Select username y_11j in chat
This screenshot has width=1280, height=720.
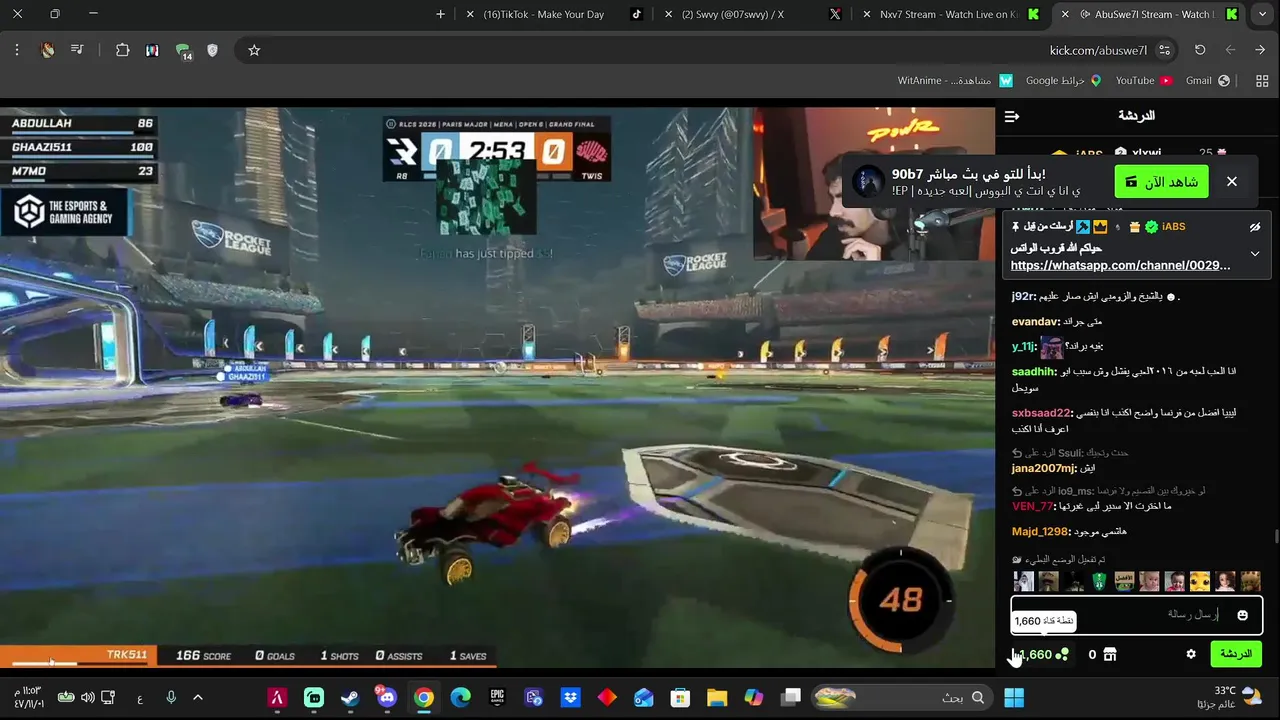1024,346
